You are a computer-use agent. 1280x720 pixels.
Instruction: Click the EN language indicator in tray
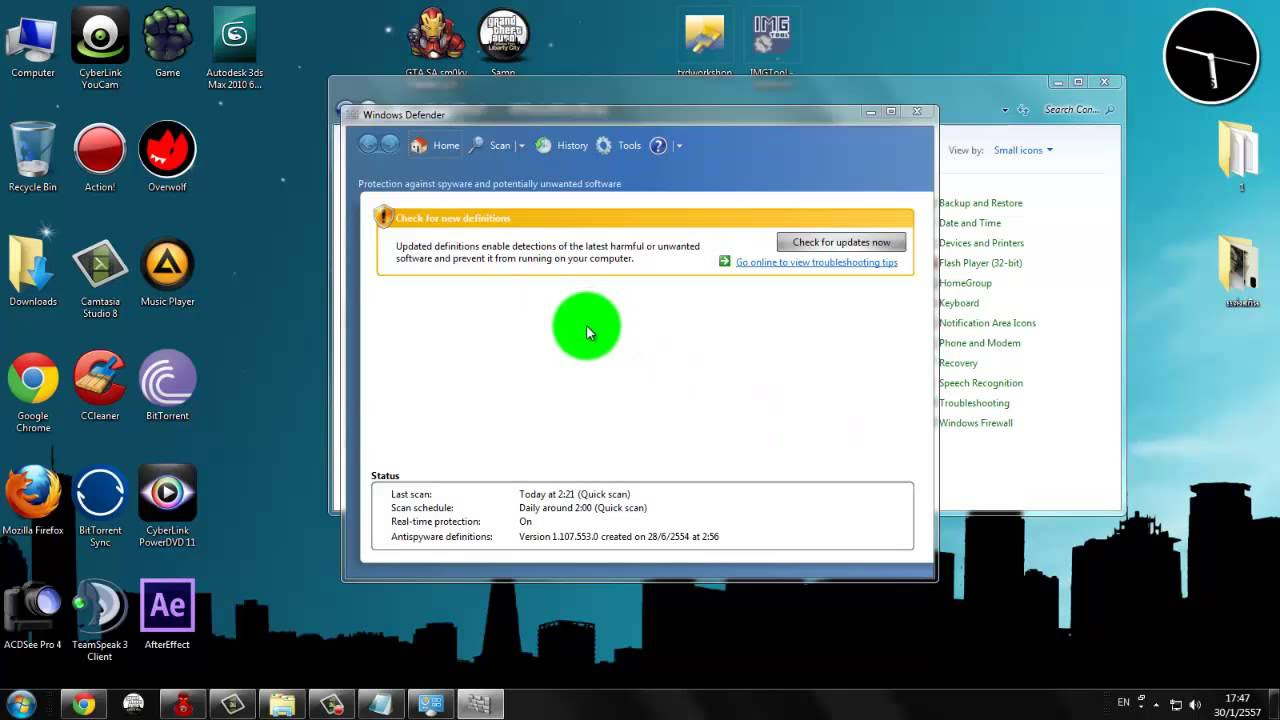coord(1124,703)
